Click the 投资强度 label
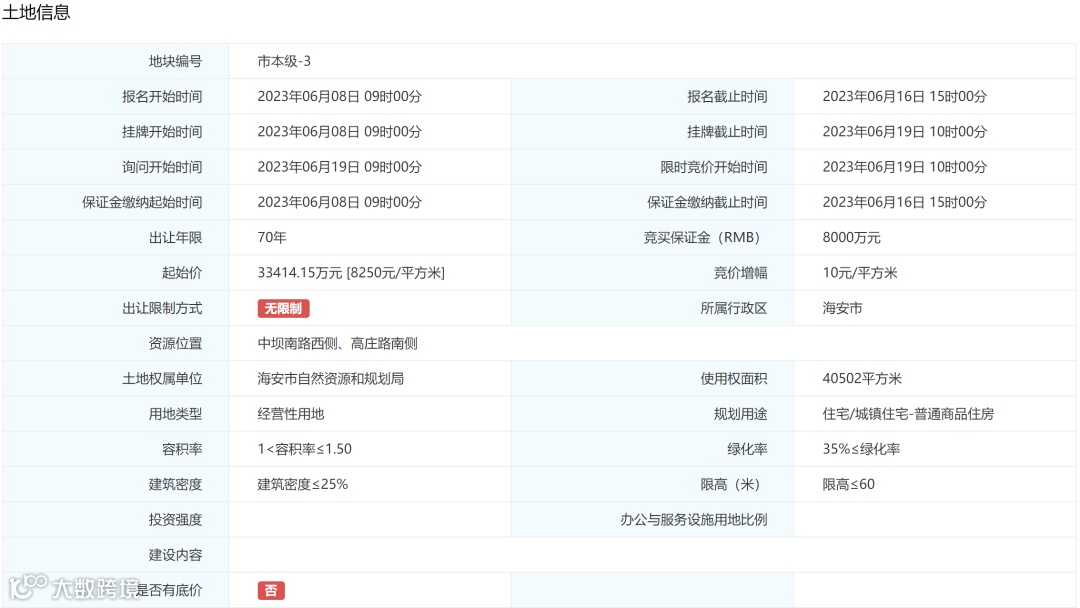The height and width of the screenshot is (608, 1080). [176, 520]
